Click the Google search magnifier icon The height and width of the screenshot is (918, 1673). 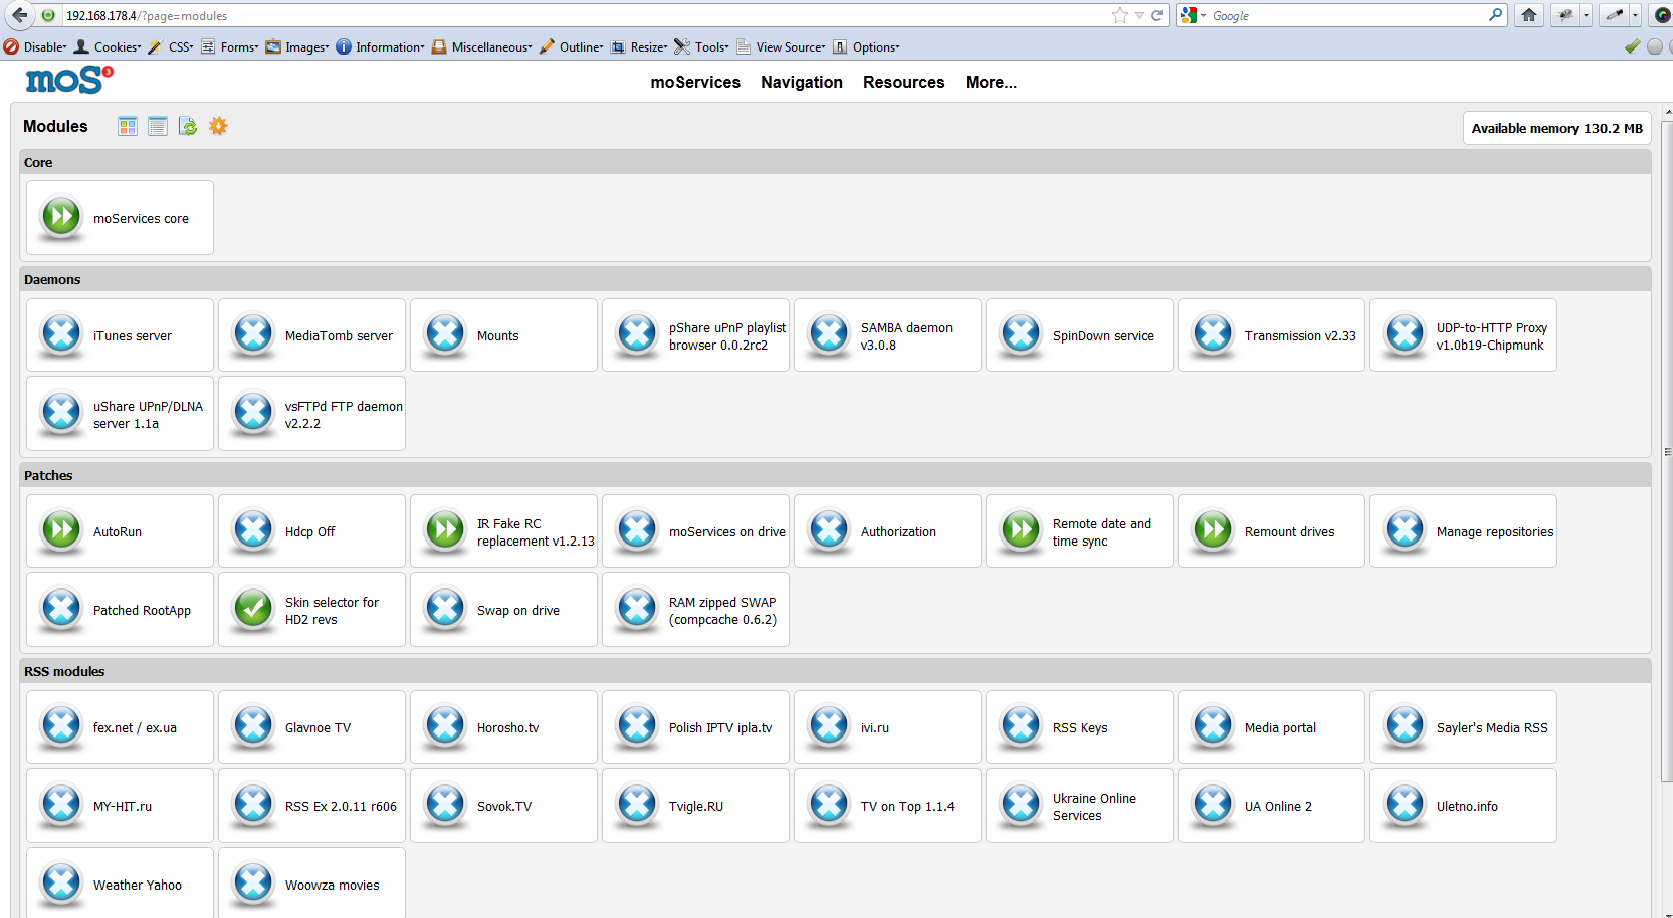[x=1496, y=15]
